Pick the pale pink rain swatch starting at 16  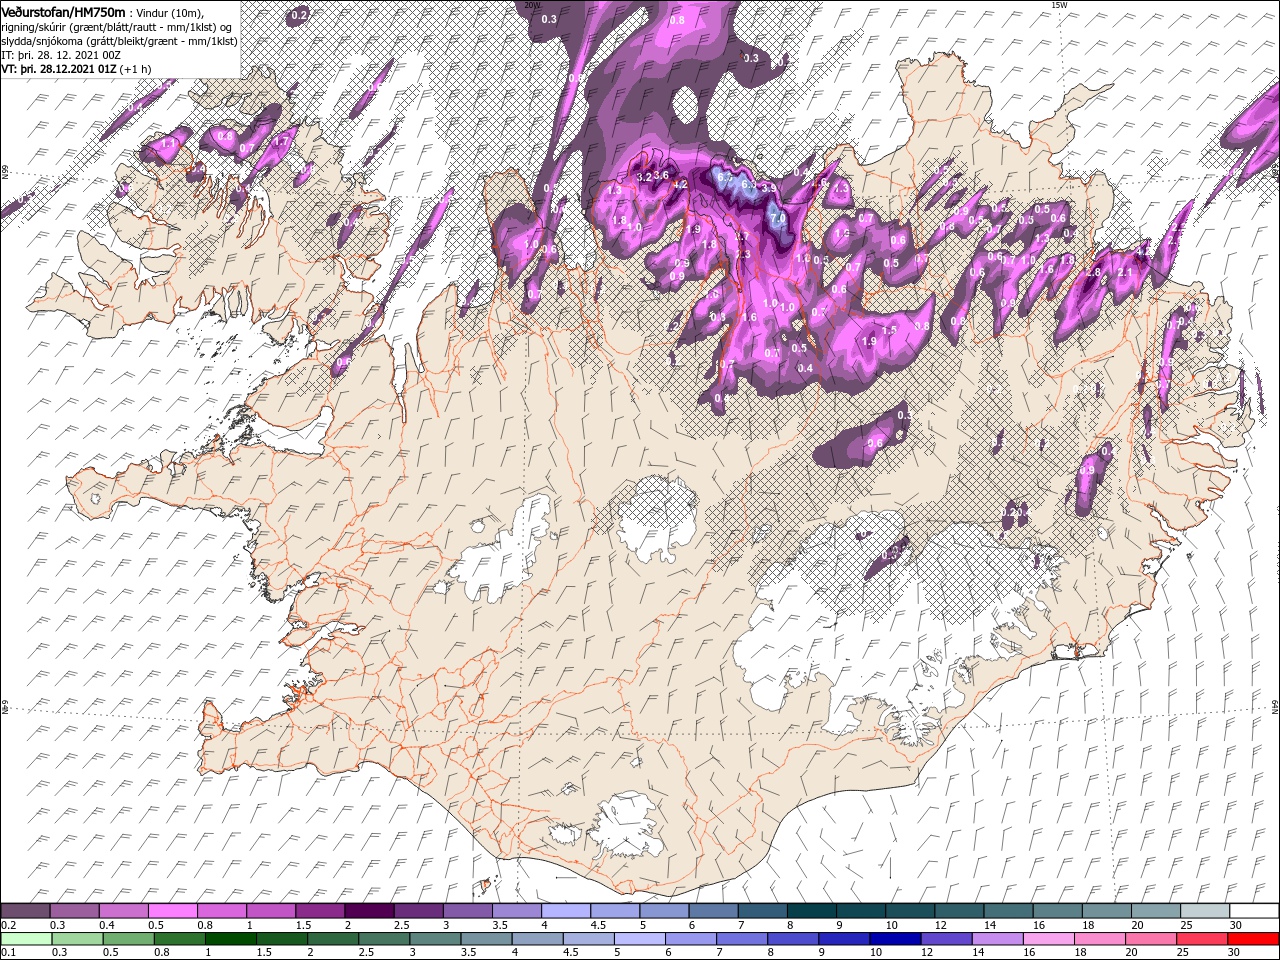click(x=1047, y=938)
